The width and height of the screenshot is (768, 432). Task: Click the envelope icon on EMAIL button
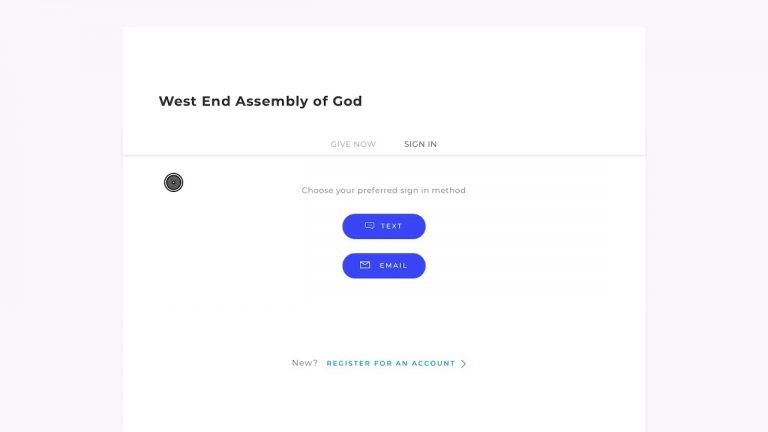365,265
